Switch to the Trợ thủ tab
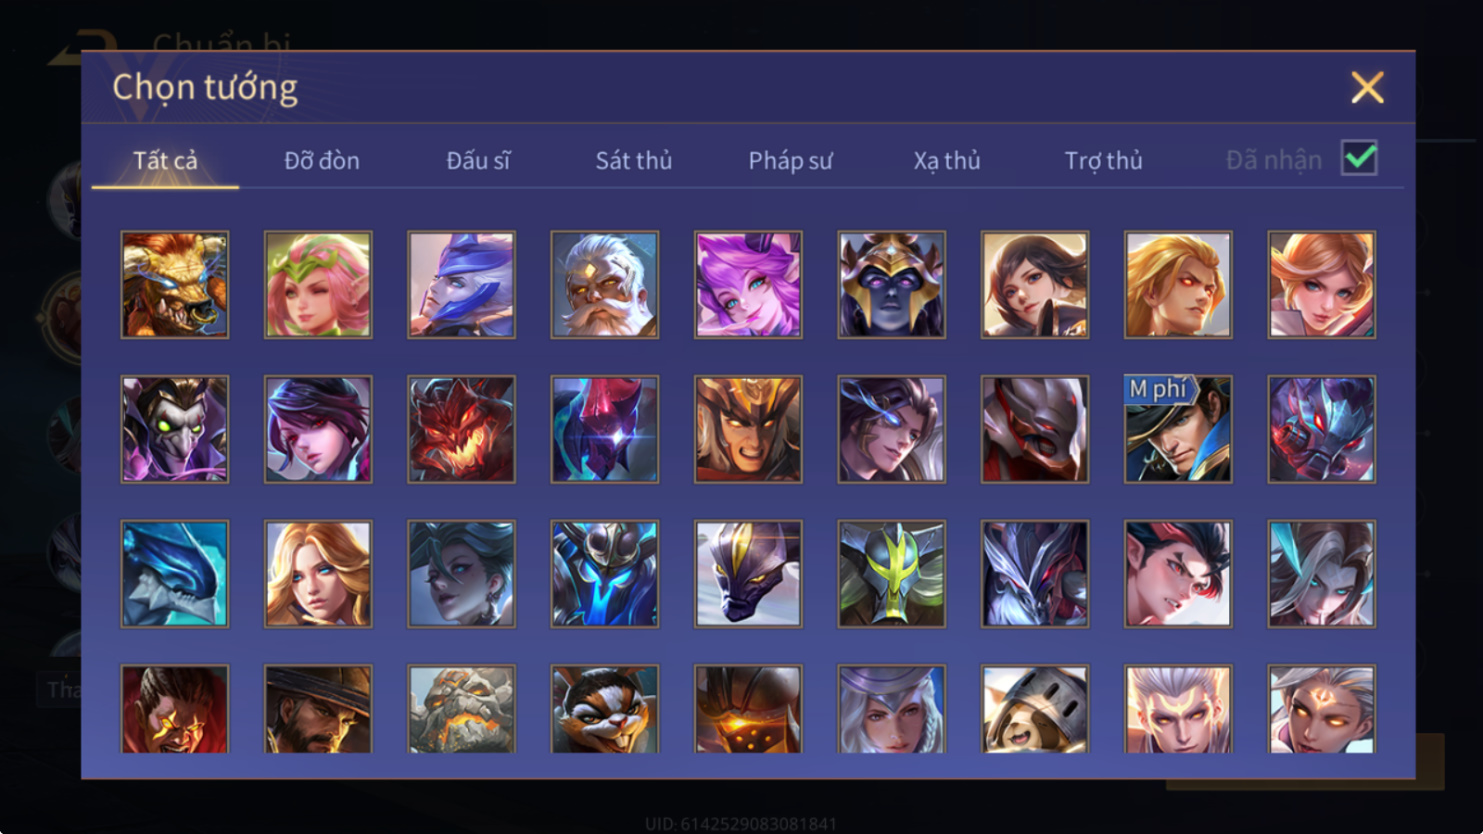The width and height of the screenshot is (1483, 834). click(x=1103, y=160)
